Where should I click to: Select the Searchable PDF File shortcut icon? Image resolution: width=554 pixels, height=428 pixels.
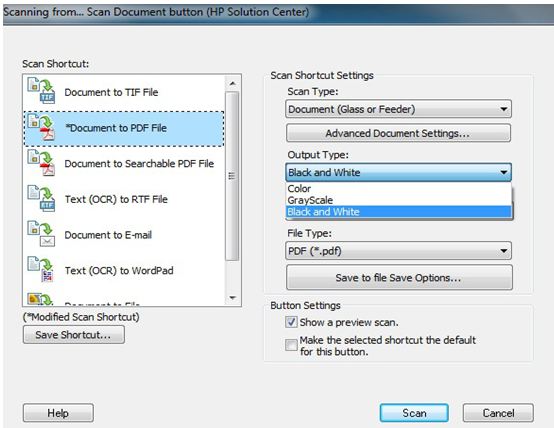[41, 163]
